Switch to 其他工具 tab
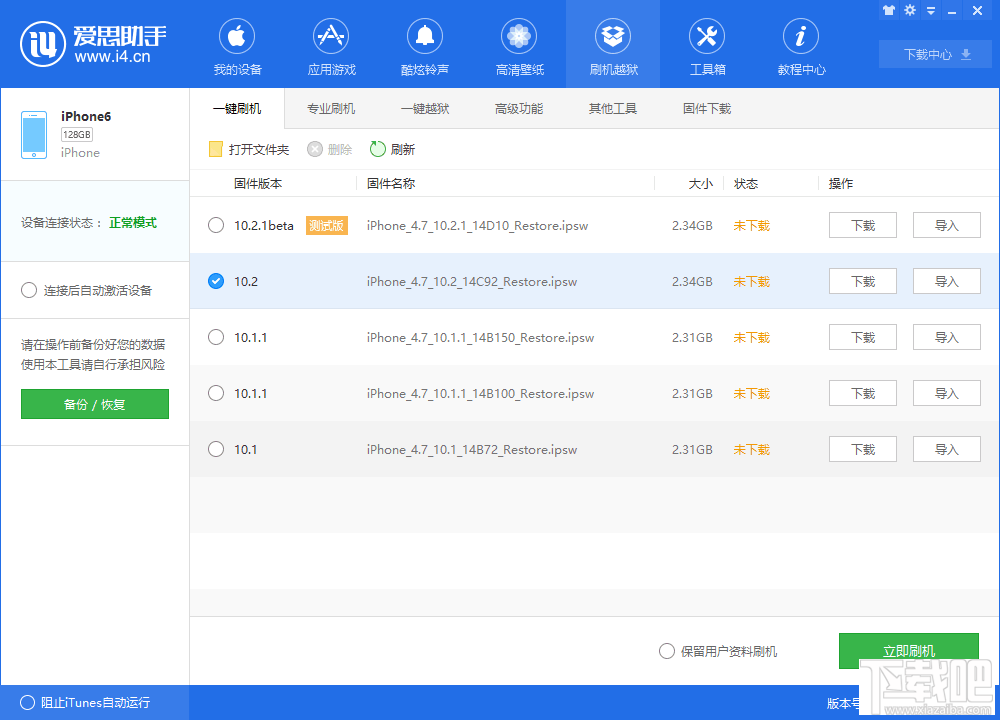This screenshot has height=720, width=1000. (x=613, y=108)
